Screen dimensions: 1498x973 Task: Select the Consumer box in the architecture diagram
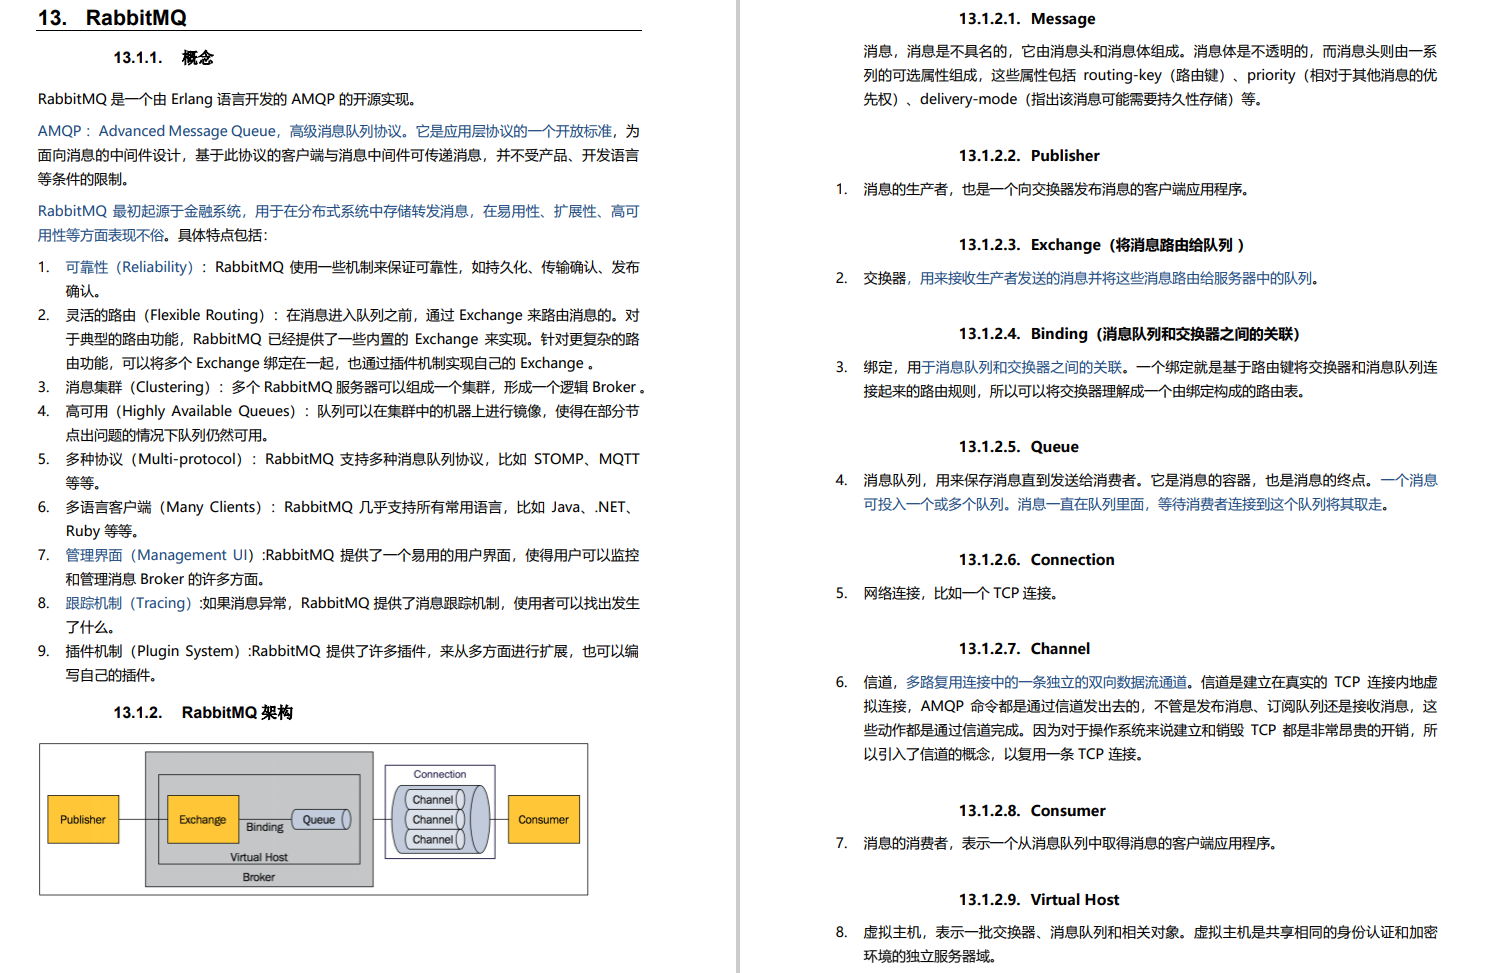click(543, 818)
